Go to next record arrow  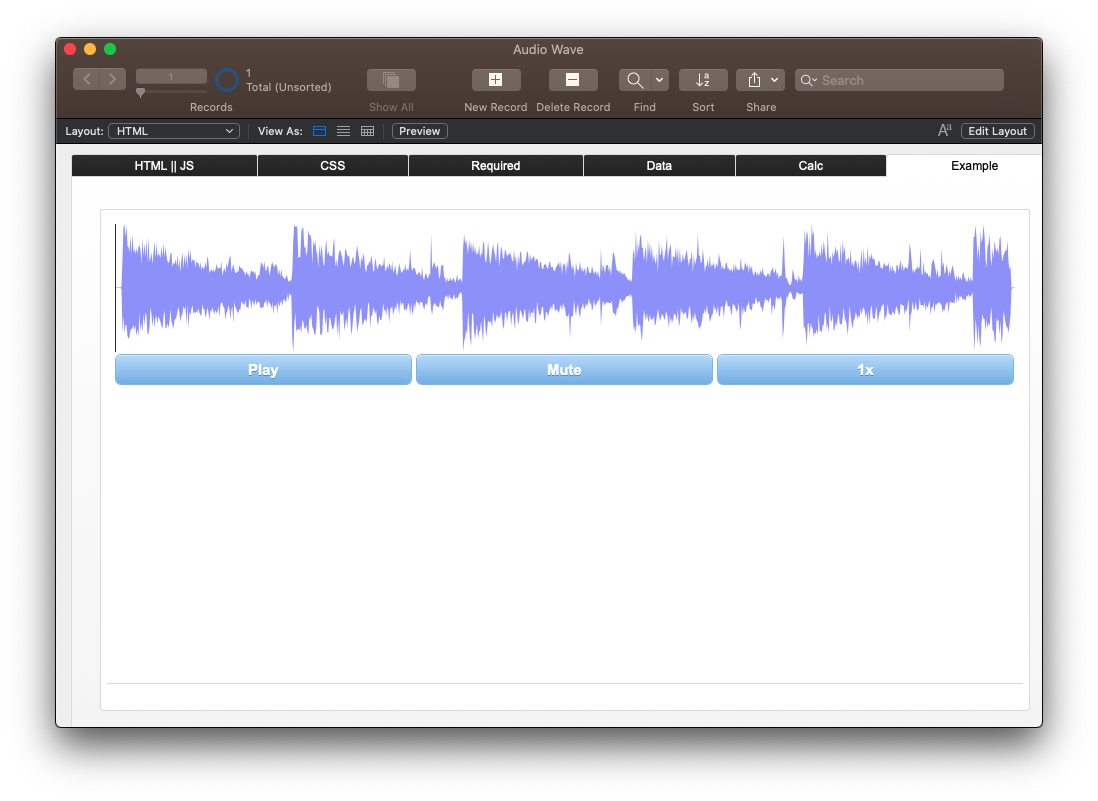(x=113, y=79)
